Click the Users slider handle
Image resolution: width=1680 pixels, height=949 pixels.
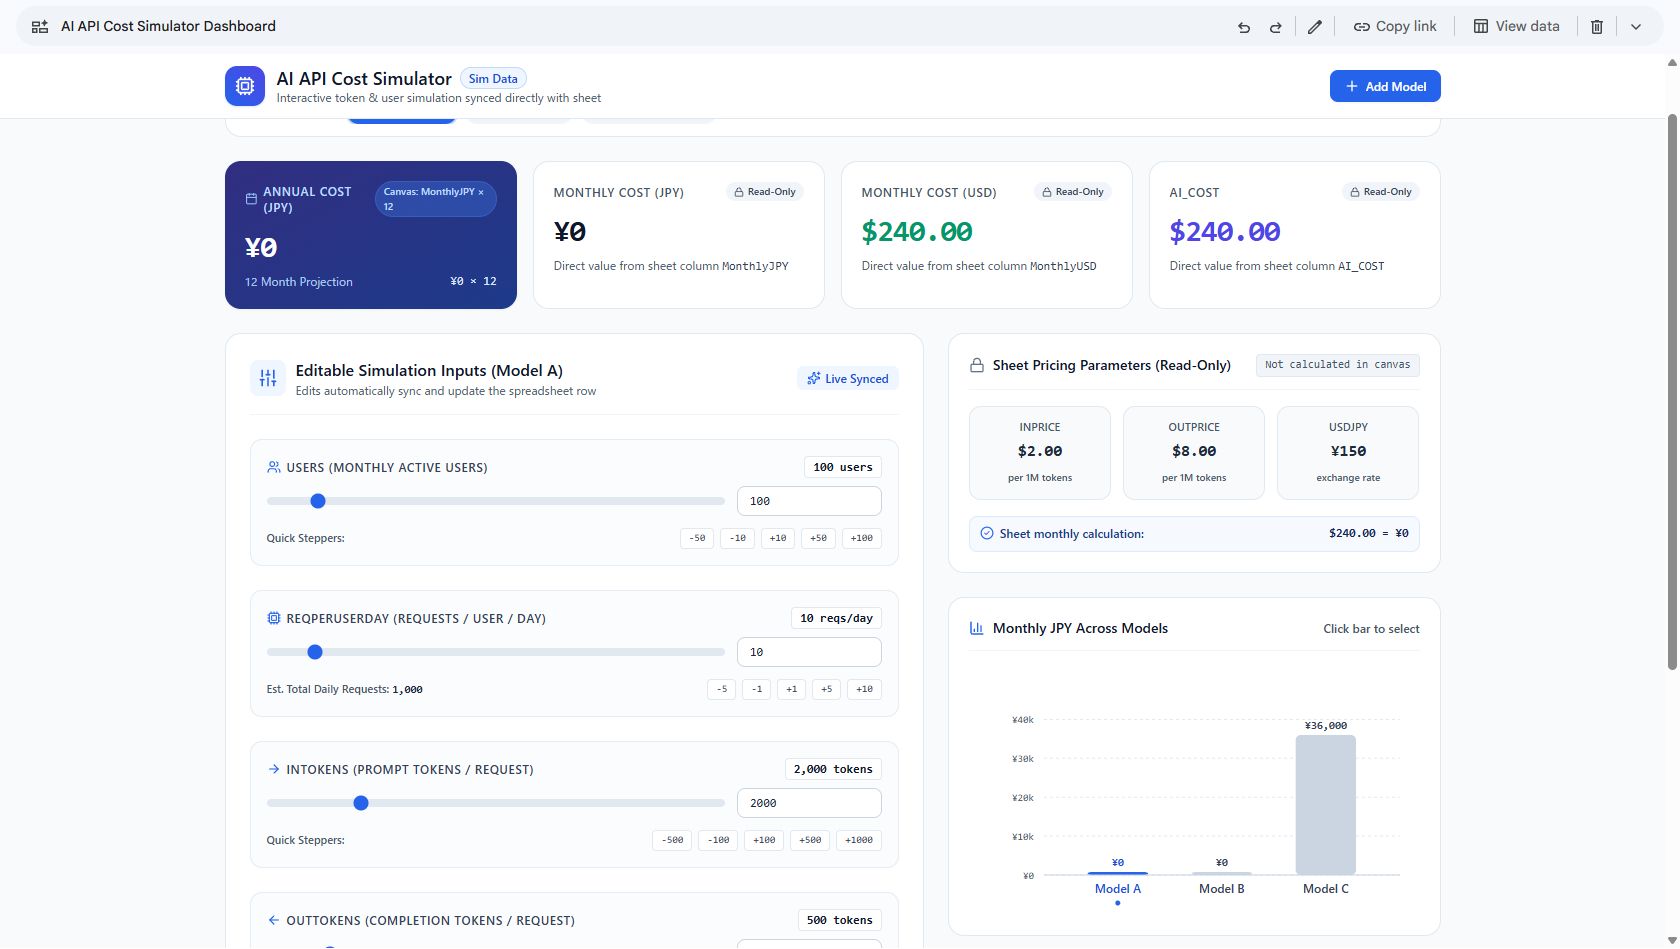point(318,501)
